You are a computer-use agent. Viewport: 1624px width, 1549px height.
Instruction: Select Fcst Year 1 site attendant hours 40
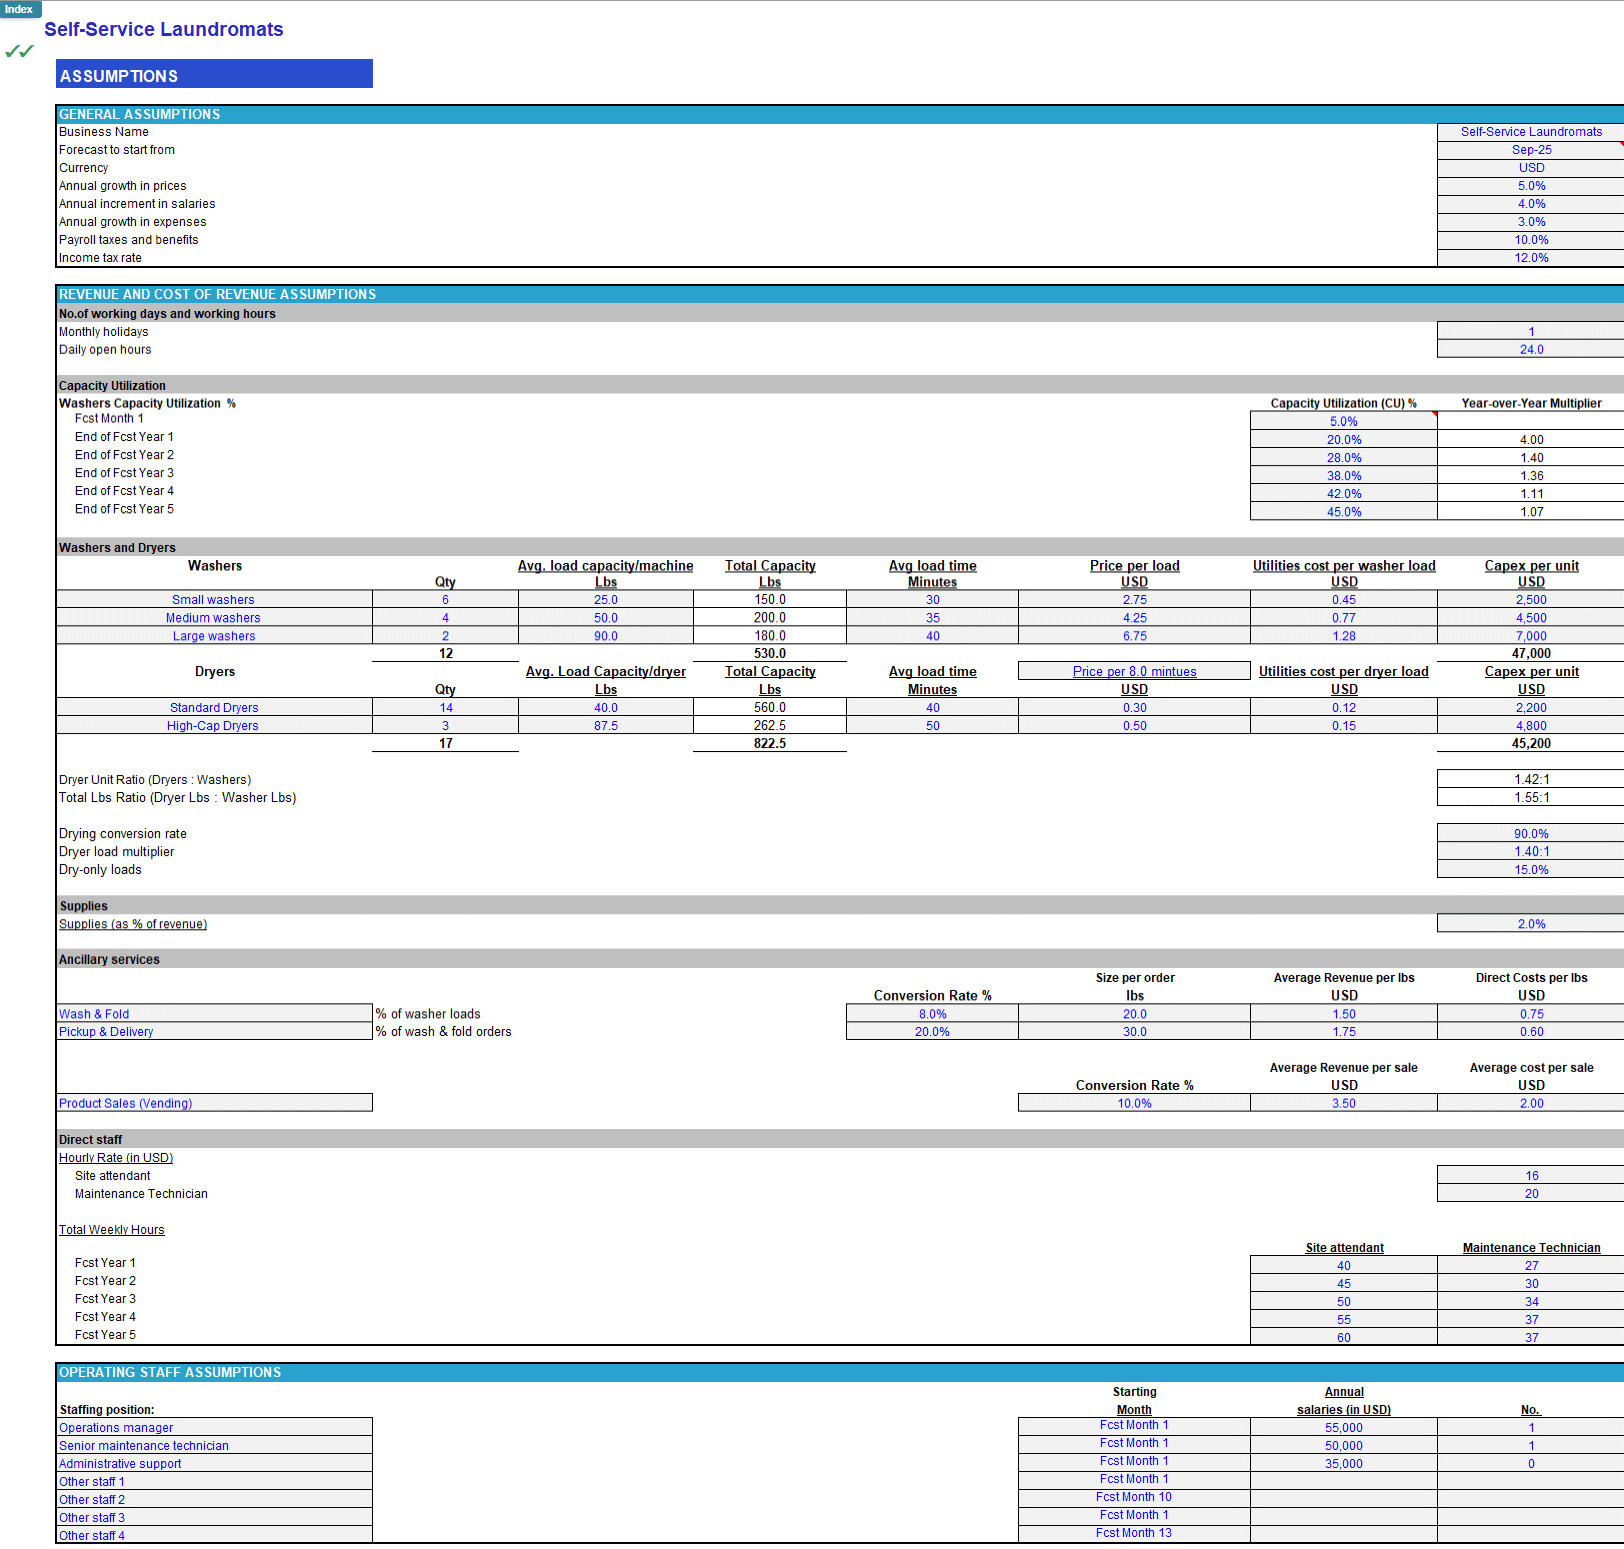pos(1344,1266)
